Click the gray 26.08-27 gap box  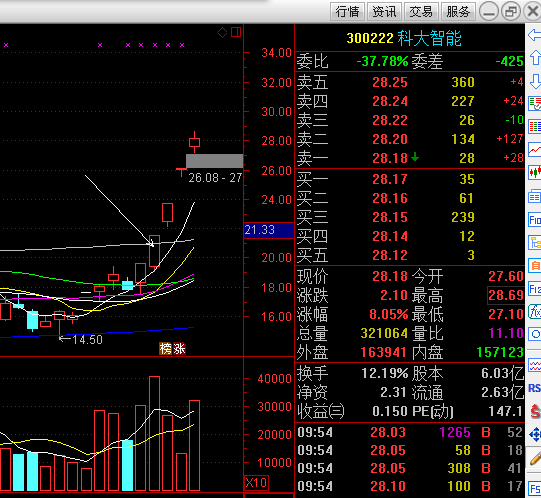pos(215,161)
